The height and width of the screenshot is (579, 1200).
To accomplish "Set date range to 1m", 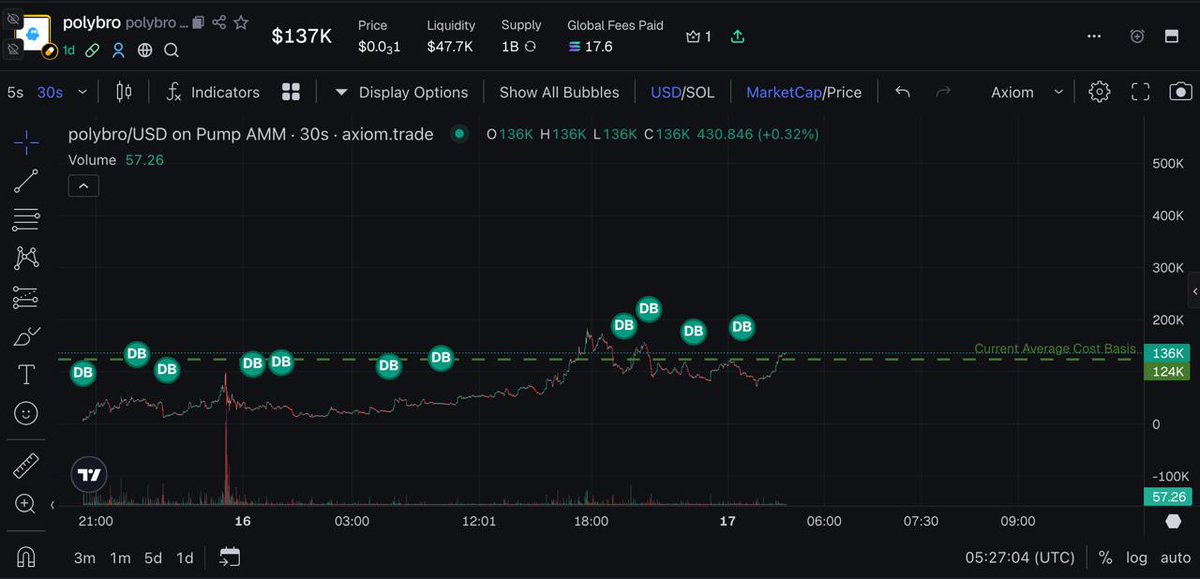I will pos(120,557).
